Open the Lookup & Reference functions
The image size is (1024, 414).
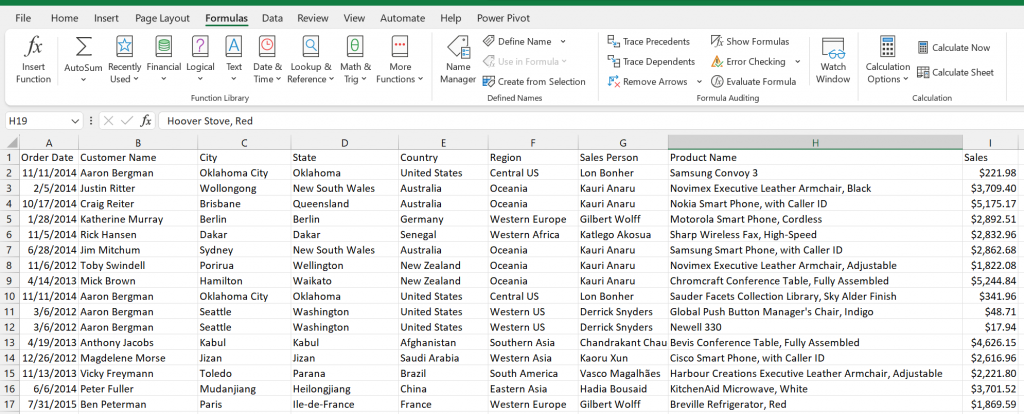[311, 60]
